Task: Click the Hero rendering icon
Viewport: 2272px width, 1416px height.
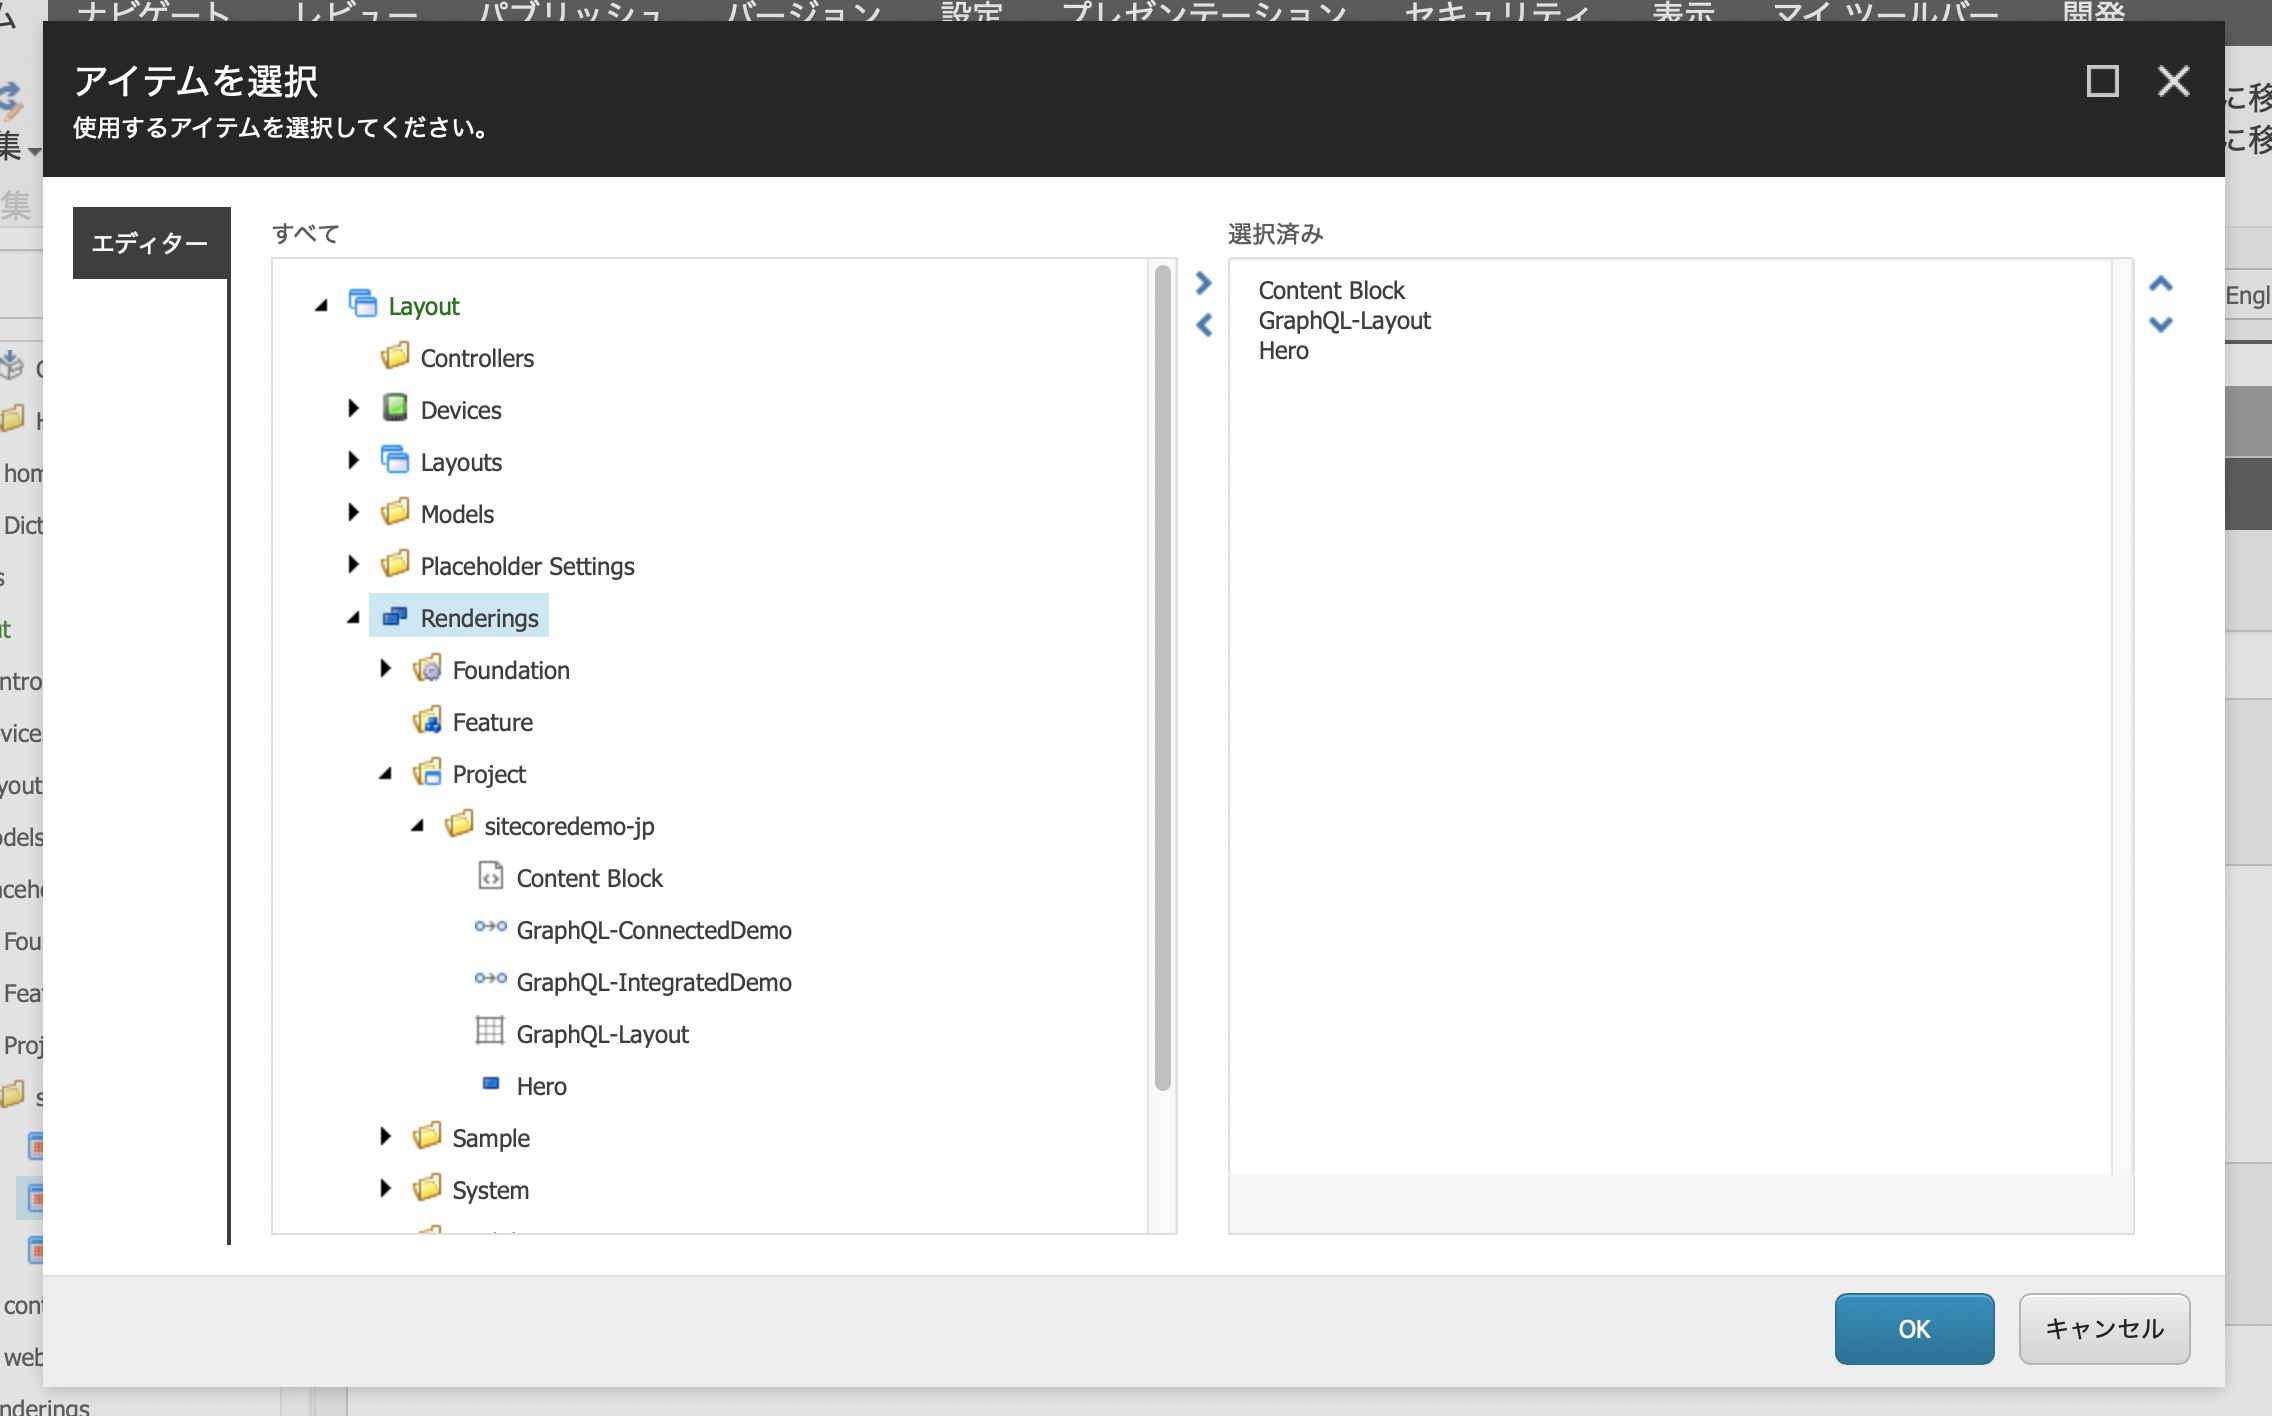Action: [x=491, y=1083]
